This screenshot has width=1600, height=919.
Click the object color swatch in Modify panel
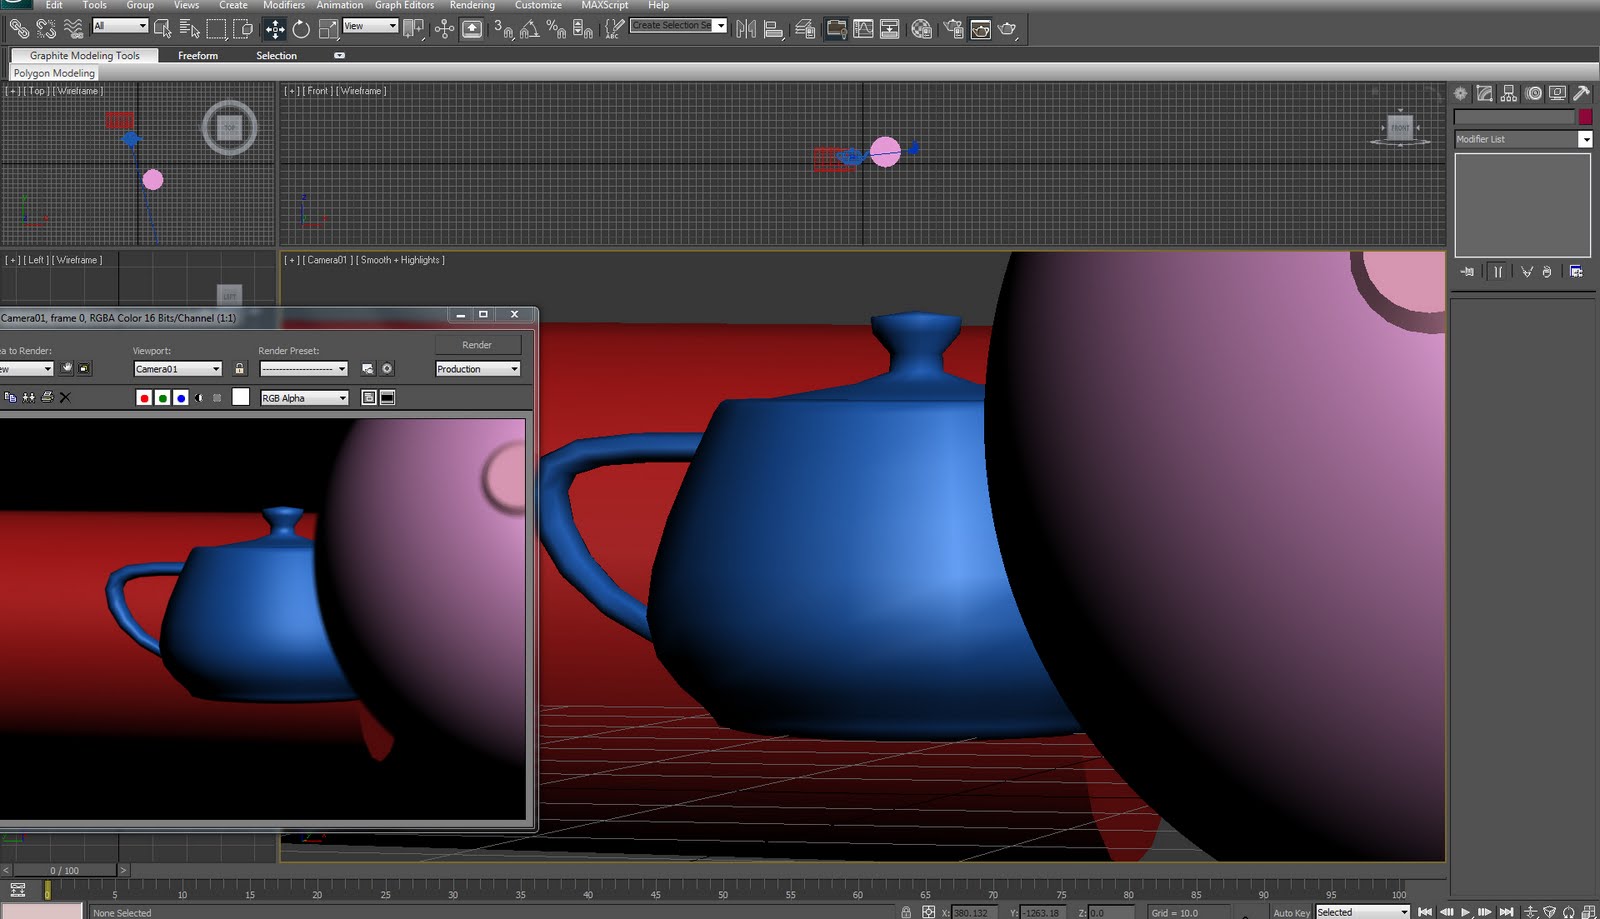point(1586,117)
